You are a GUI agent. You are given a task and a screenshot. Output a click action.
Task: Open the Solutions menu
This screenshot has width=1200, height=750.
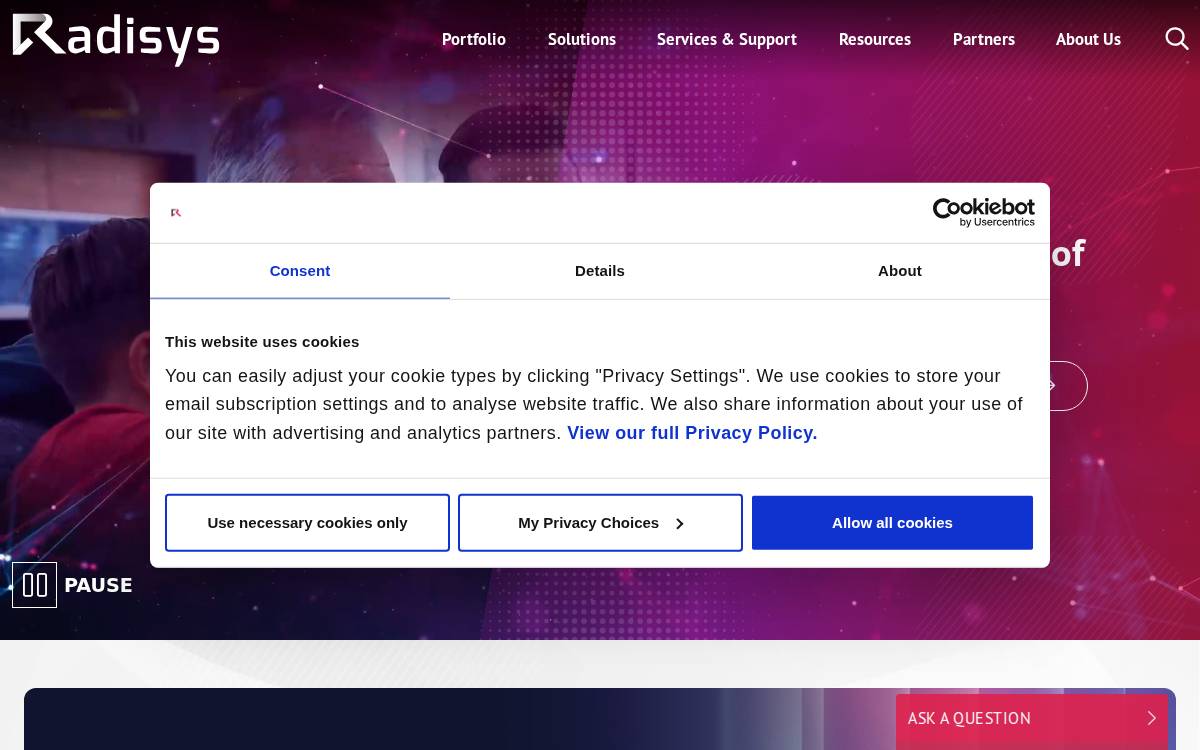pos(582,39)
